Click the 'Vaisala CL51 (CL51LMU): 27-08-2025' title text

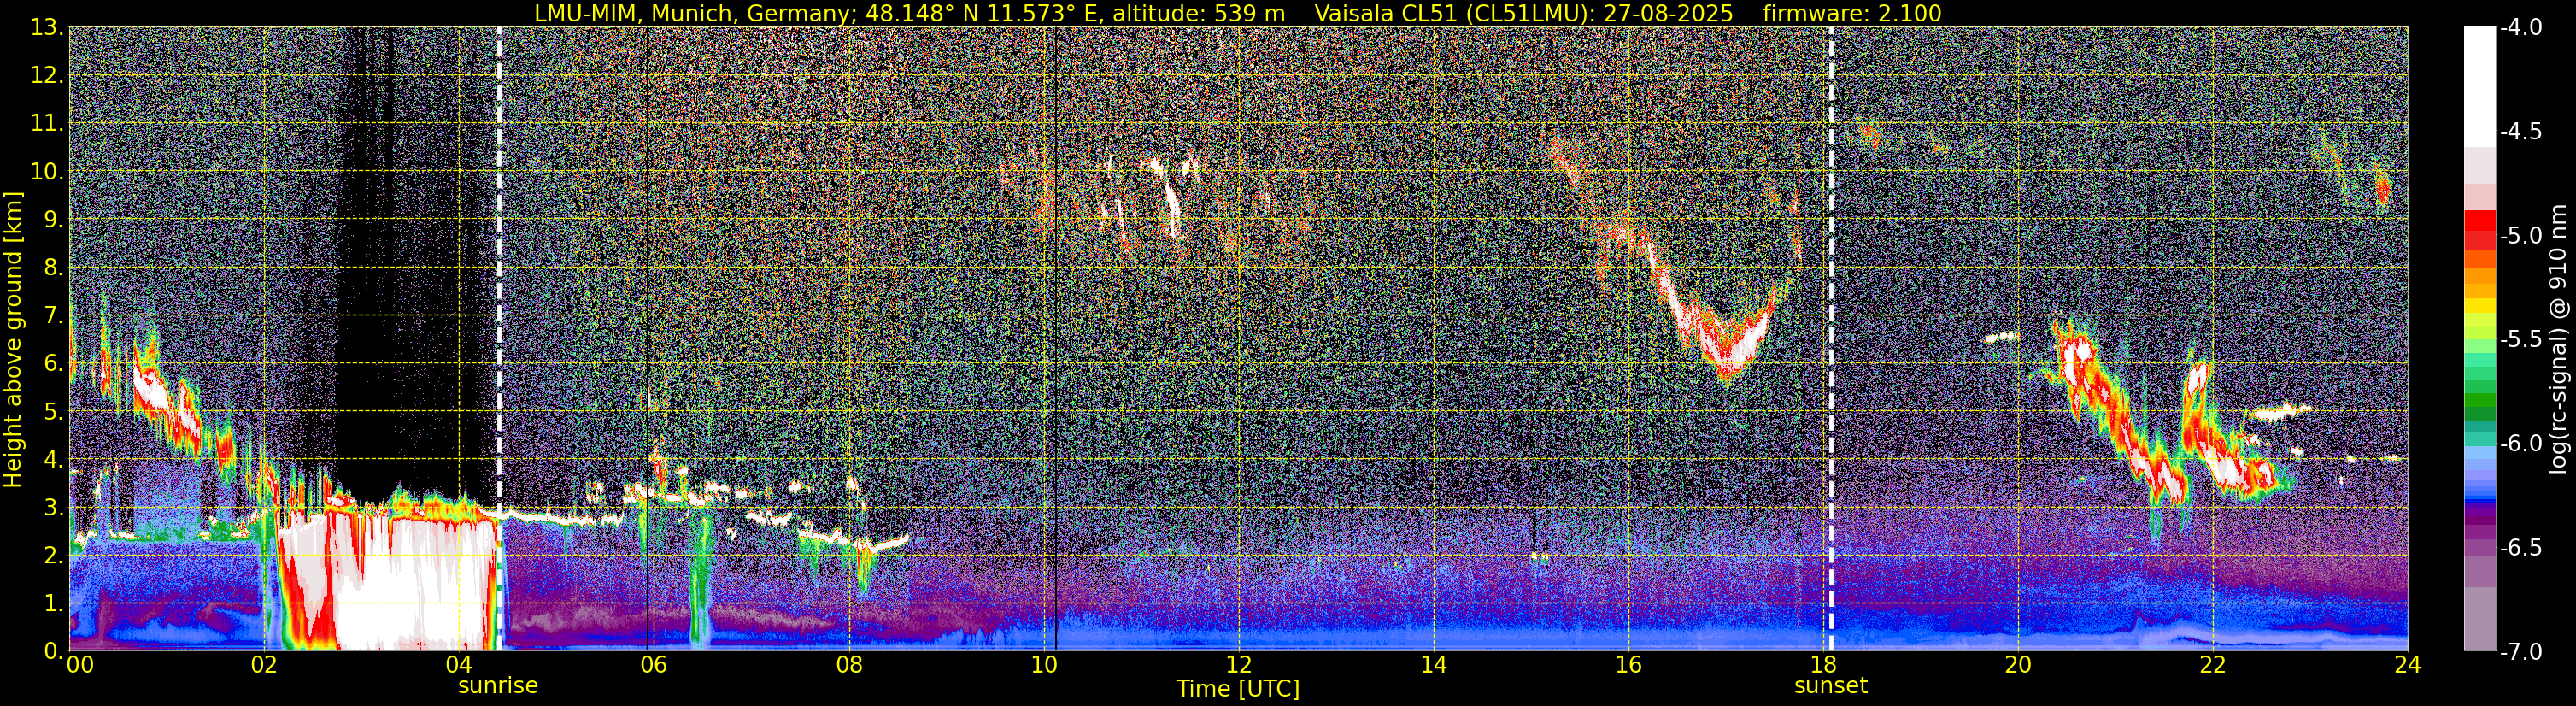1524,13
